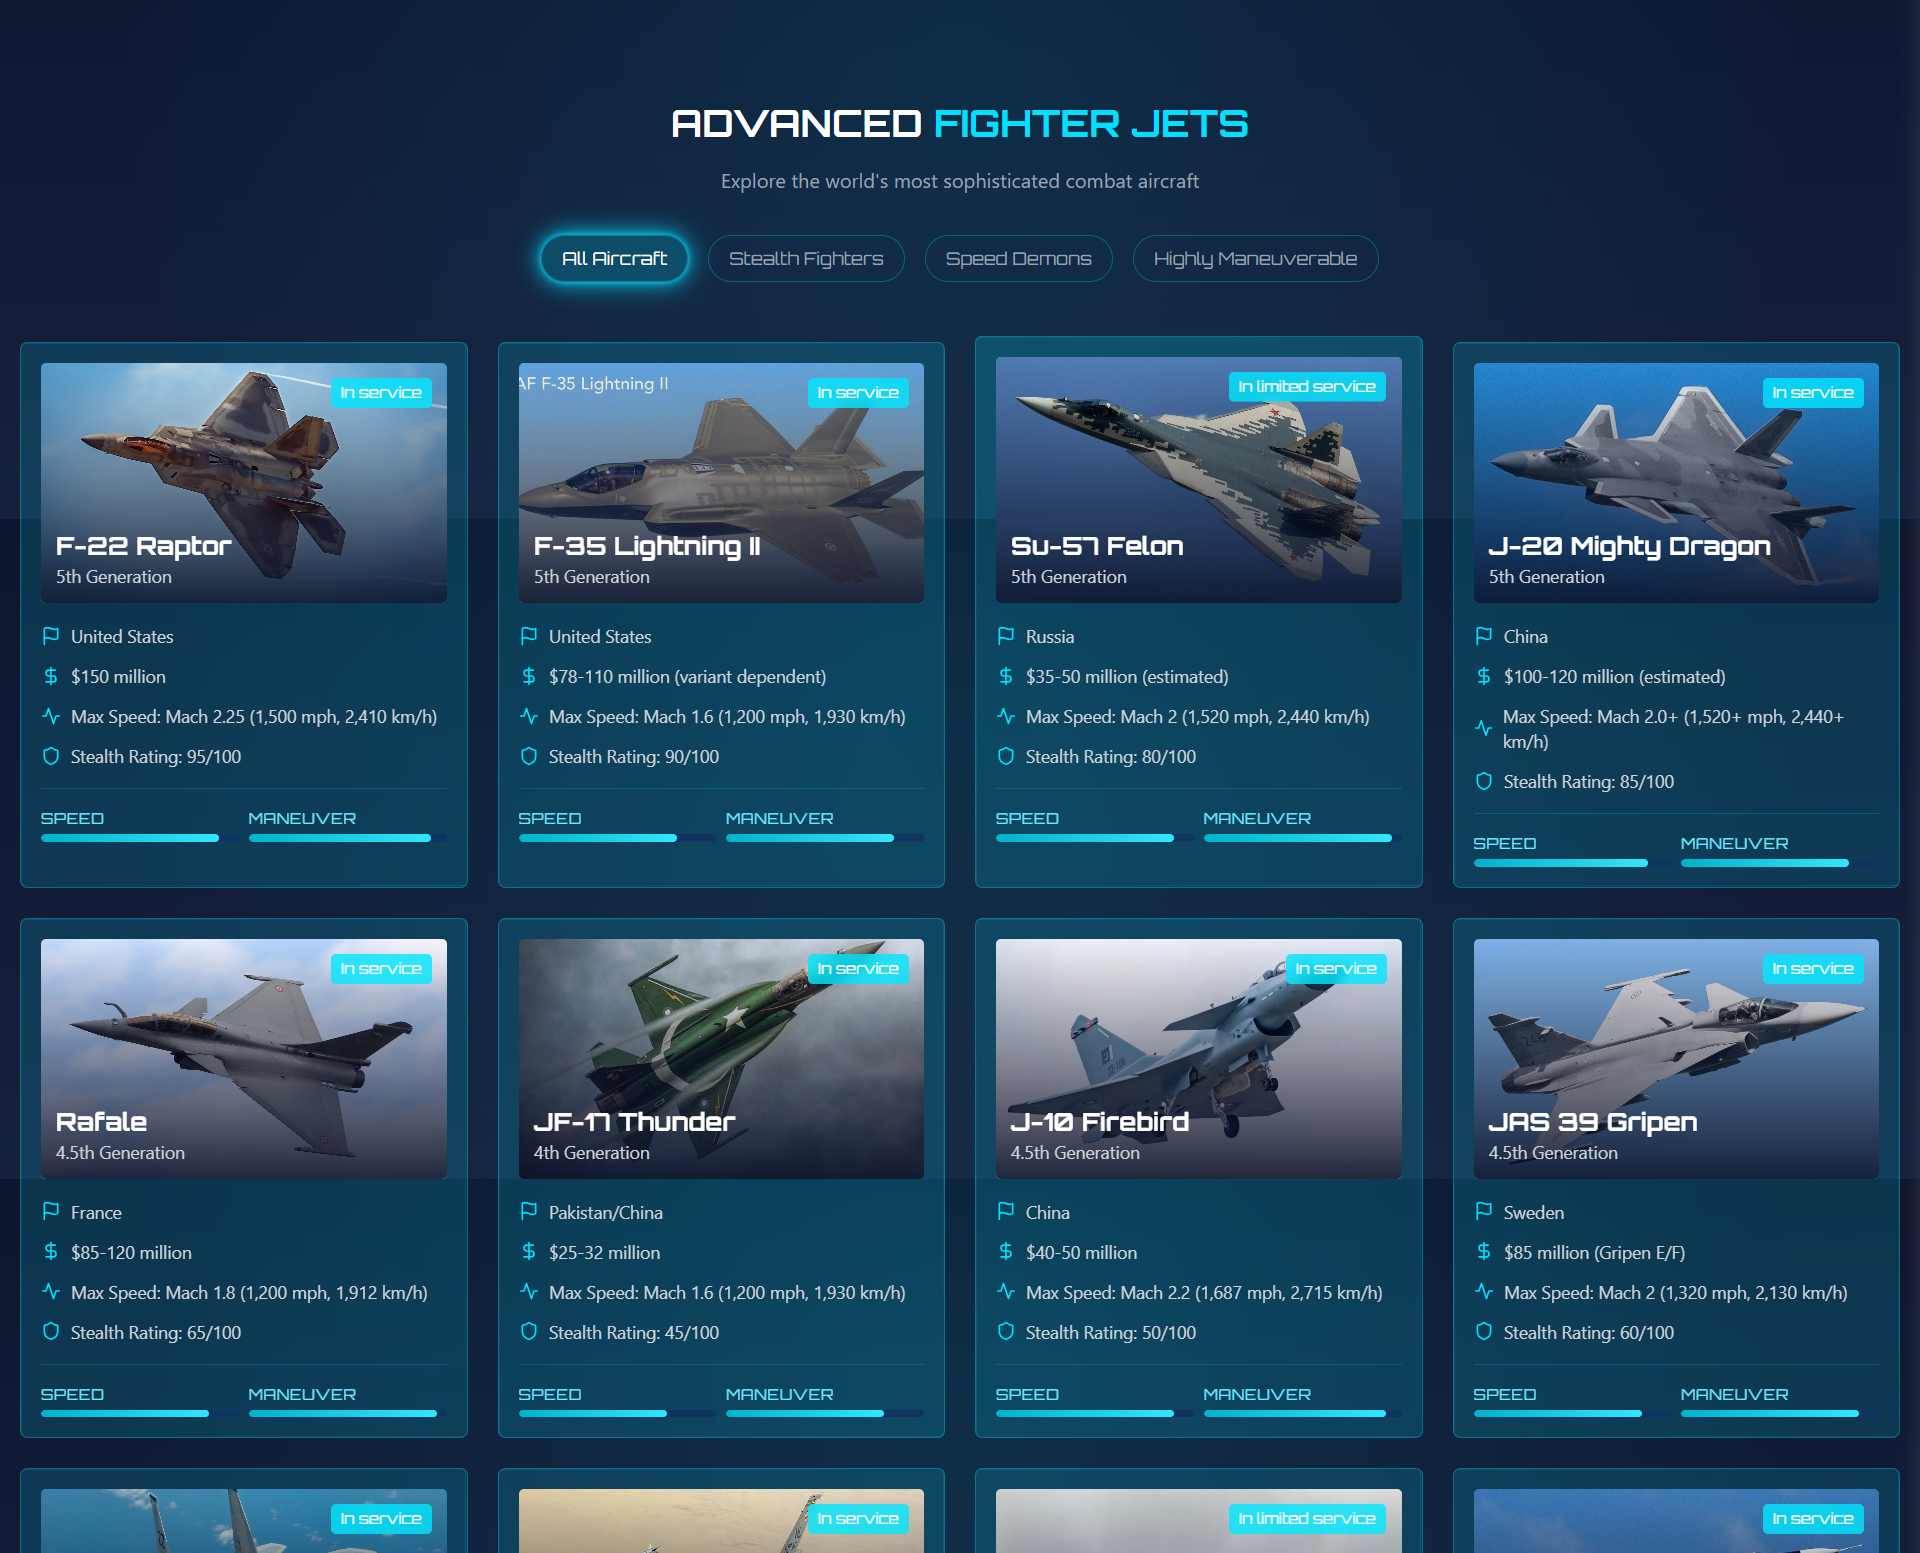Switch to the Stealth Fighters filter

[x=806, y=259]
